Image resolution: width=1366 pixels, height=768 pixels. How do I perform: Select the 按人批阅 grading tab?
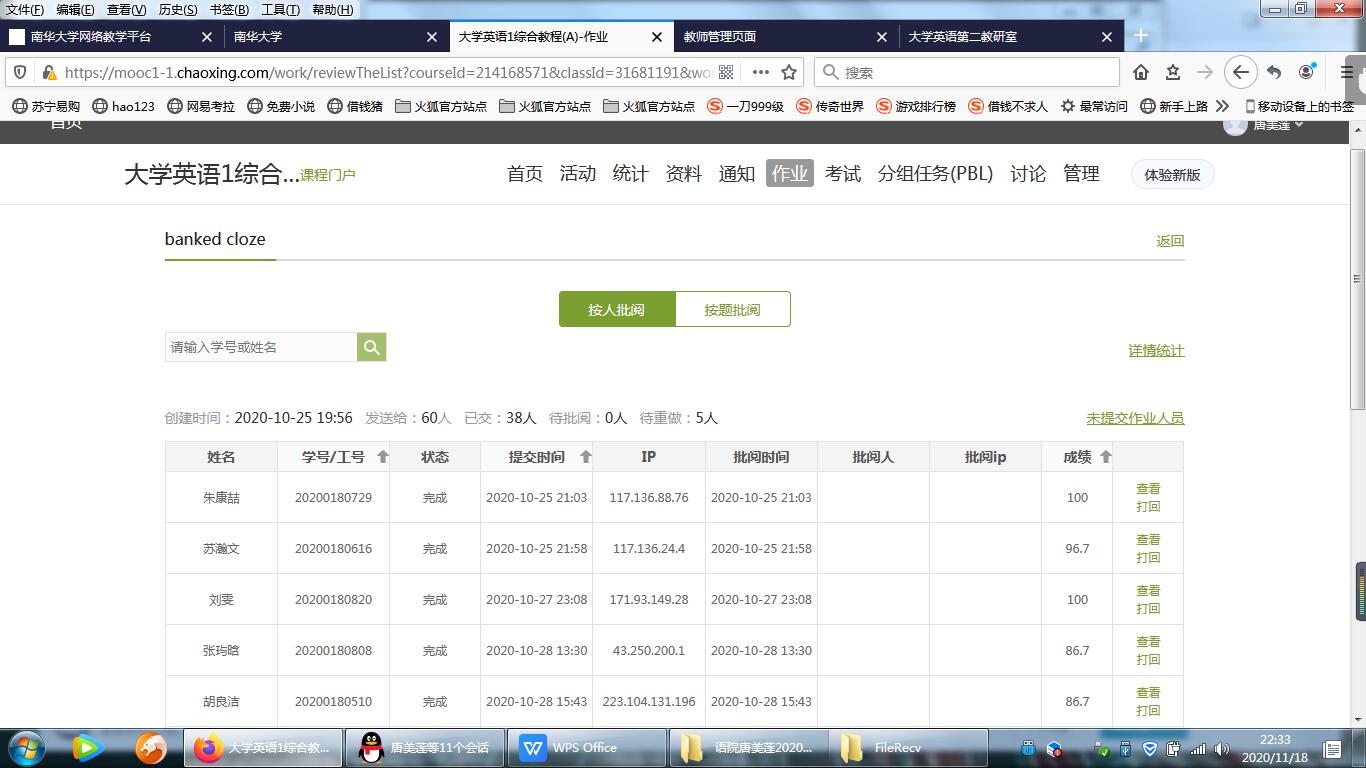coord(617,310)
